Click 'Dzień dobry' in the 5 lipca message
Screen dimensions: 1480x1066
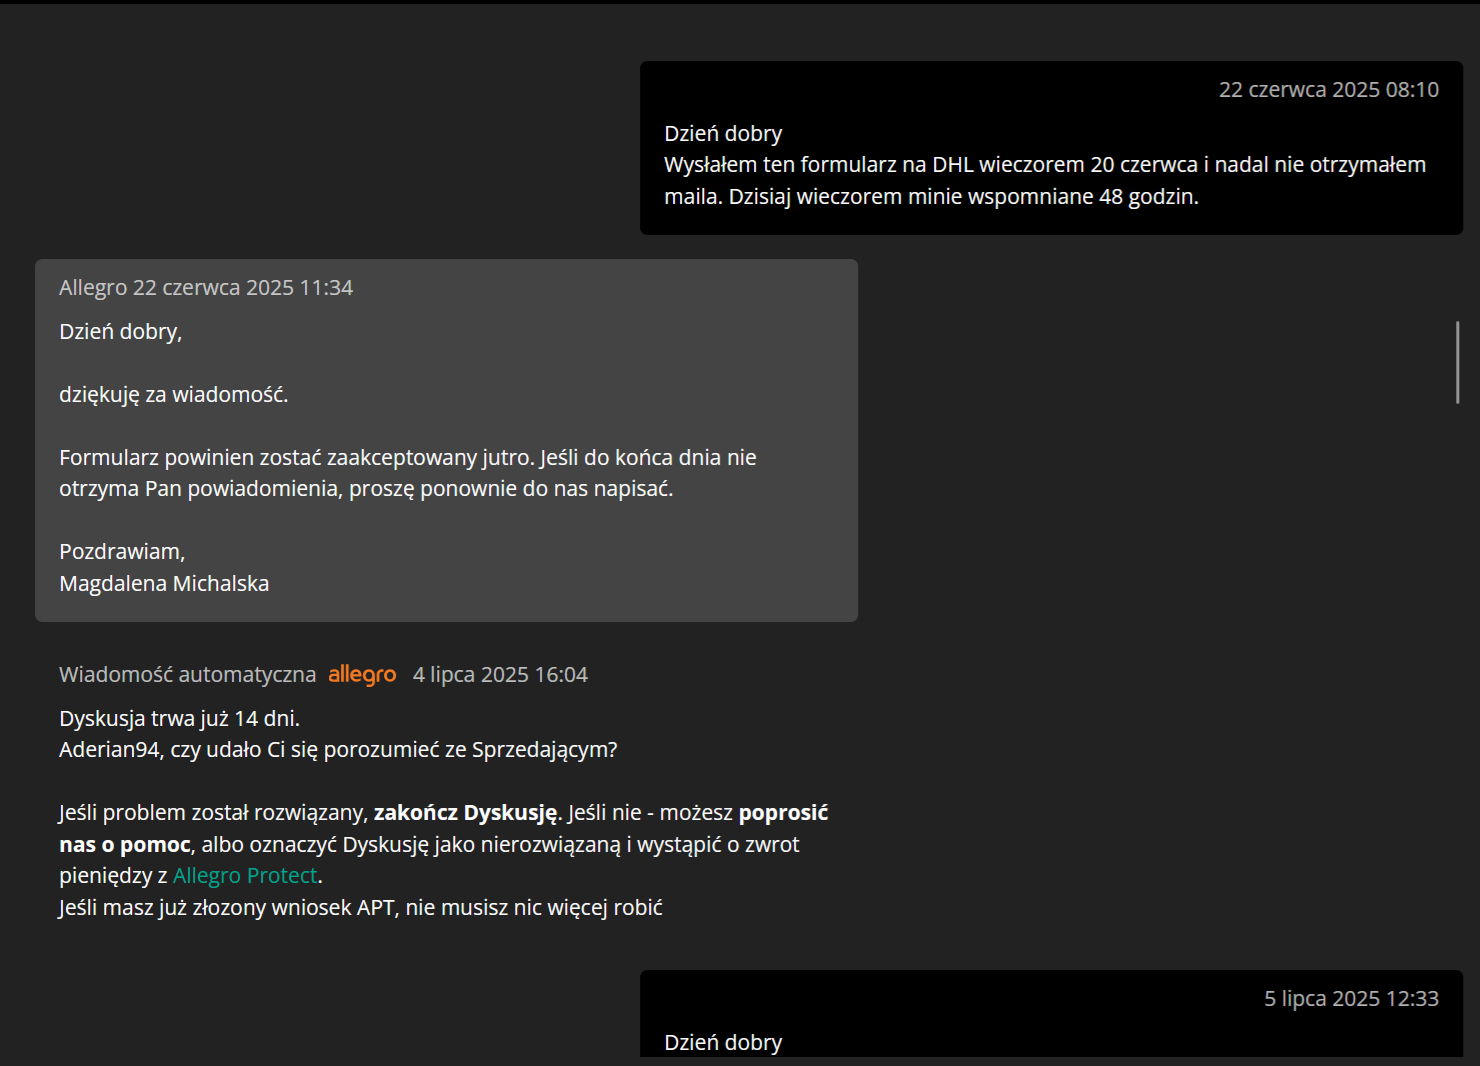pyautogui.click(x=723, y=1043)
